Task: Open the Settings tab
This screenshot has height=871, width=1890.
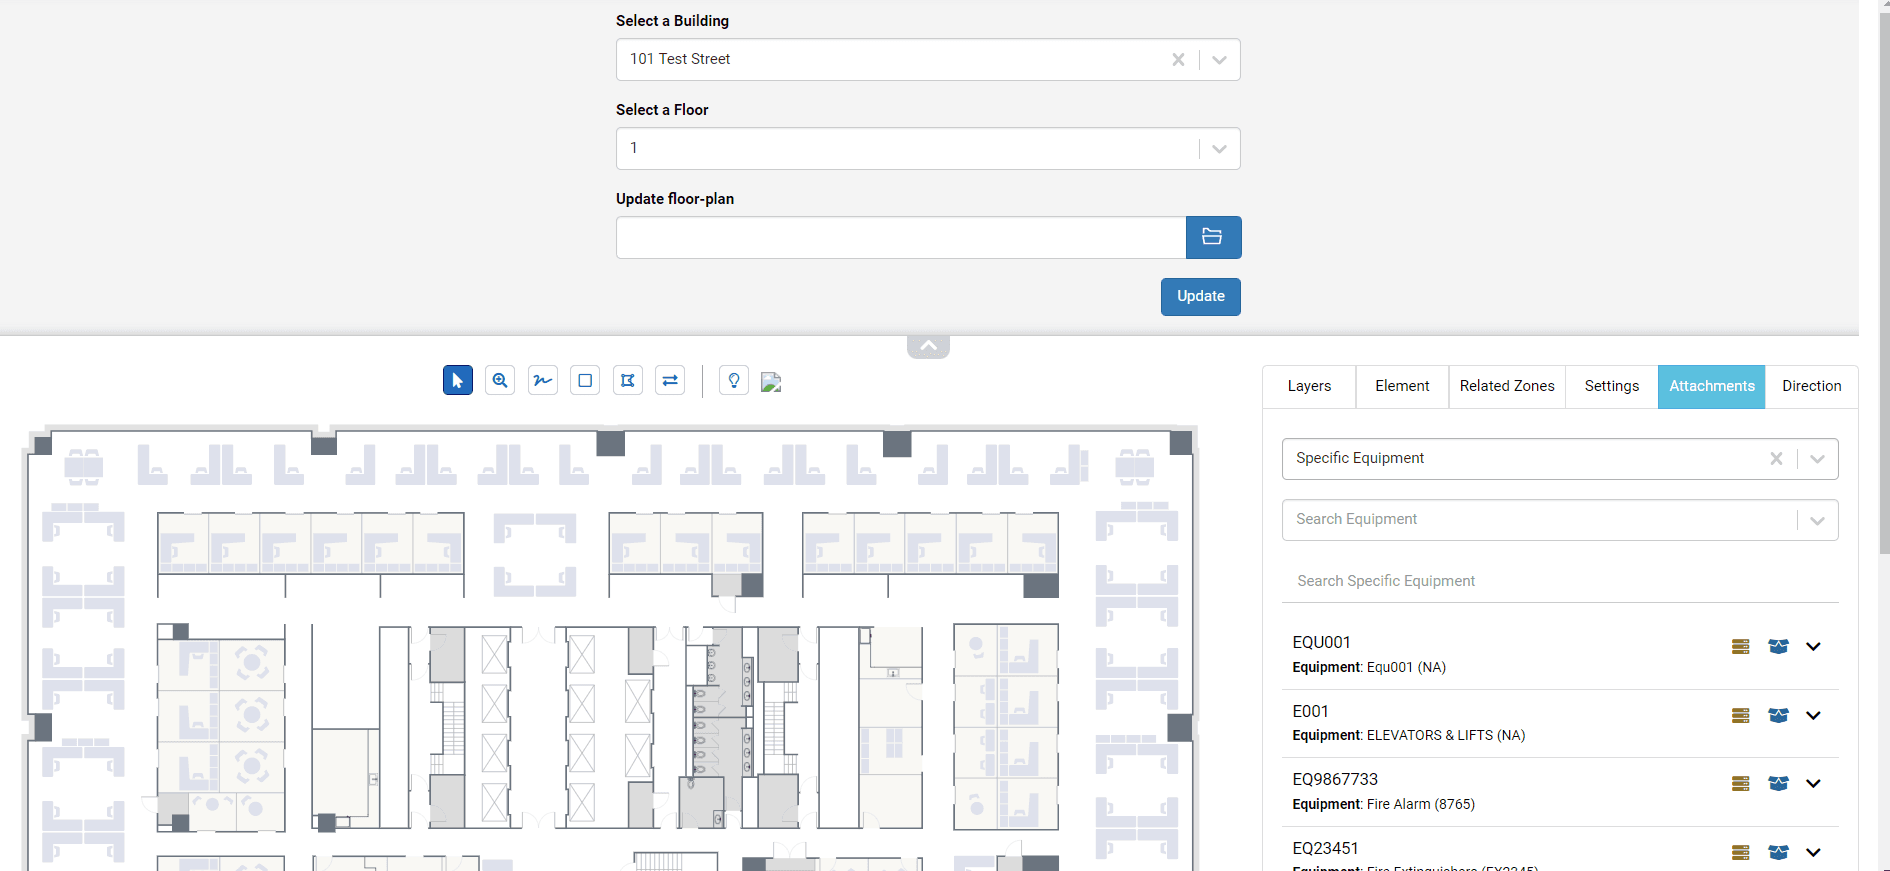Action: tap(1612, 387)
